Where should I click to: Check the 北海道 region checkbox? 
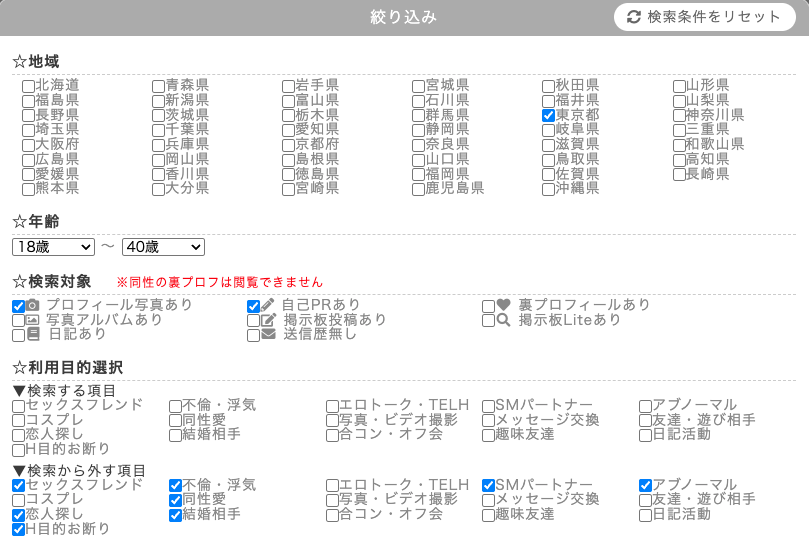29,86
